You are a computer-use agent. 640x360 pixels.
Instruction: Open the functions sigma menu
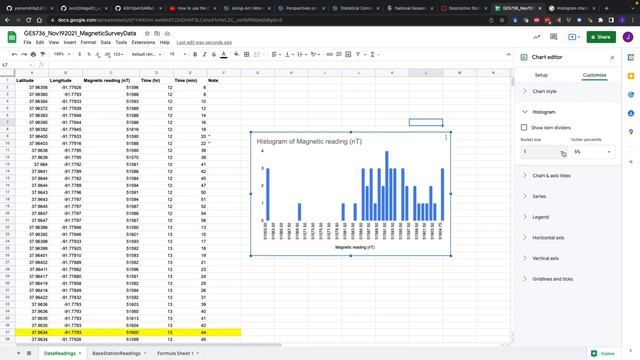[x=373, y=54]
